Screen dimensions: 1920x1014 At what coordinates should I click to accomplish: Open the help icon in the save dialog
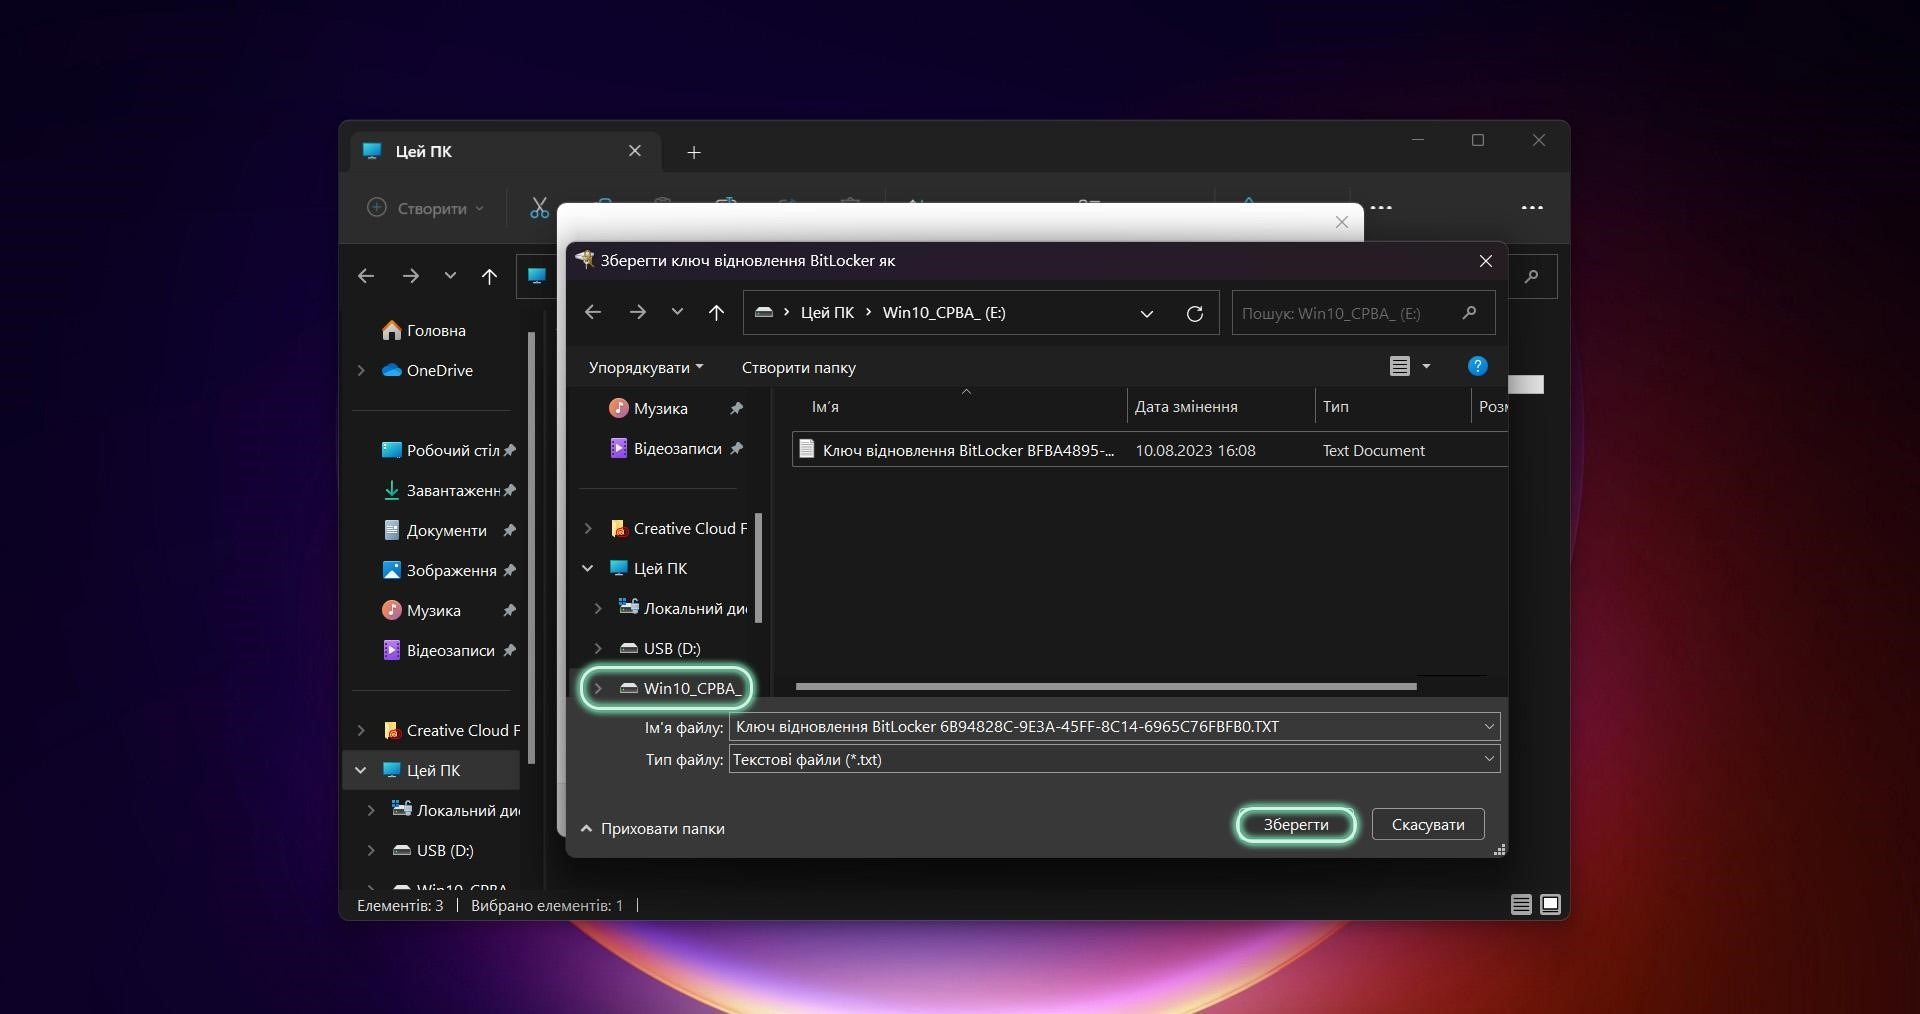click(1477, 367)
